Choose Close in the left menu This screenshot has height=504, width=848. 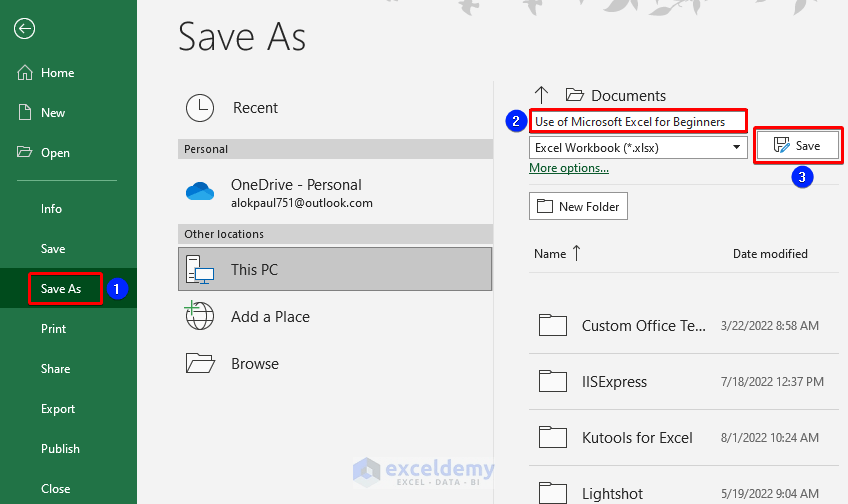click(55, 489)
